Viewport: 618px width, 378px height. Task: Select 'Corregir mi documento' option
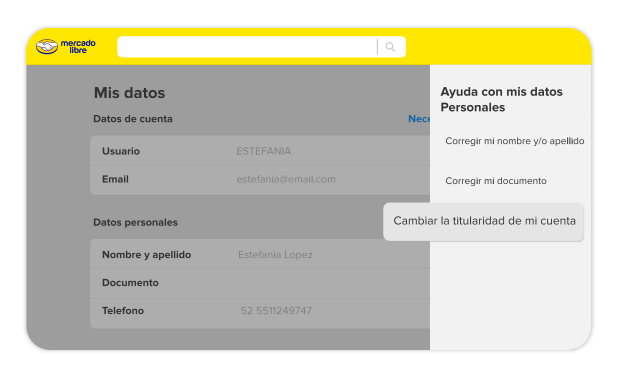click(496, 181)
